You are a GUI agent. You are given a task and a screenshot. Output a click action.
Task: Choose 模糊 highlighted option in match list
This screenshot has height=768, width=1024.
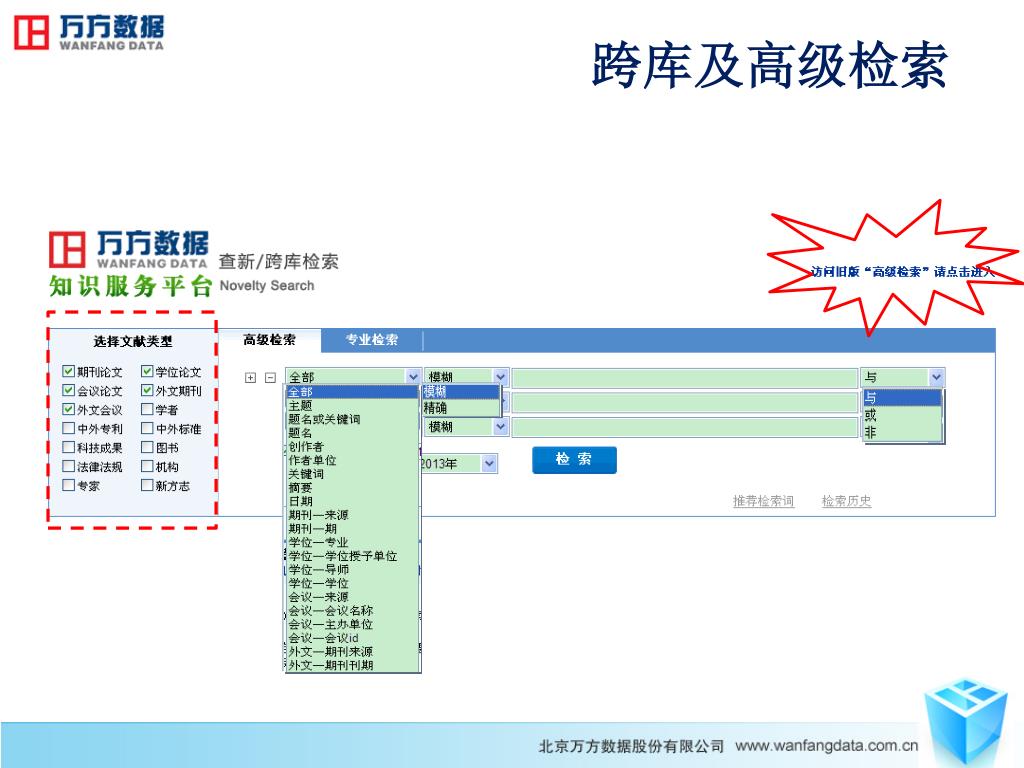tap(461, 392)
